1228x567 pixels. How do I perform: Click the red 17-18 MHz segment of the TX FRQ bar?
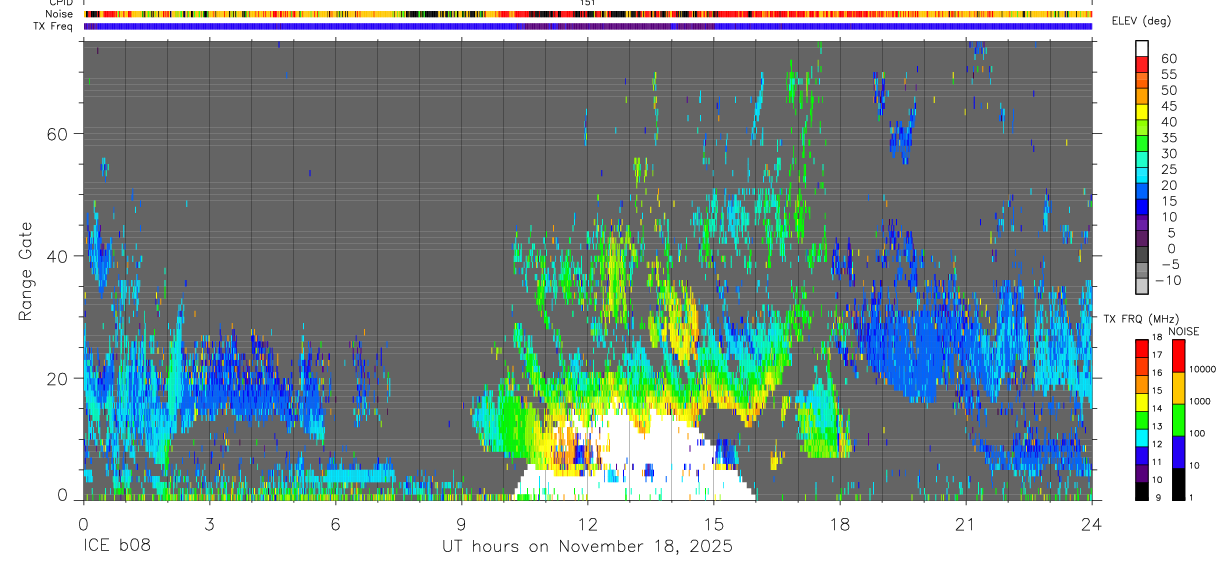(1142, 349)
